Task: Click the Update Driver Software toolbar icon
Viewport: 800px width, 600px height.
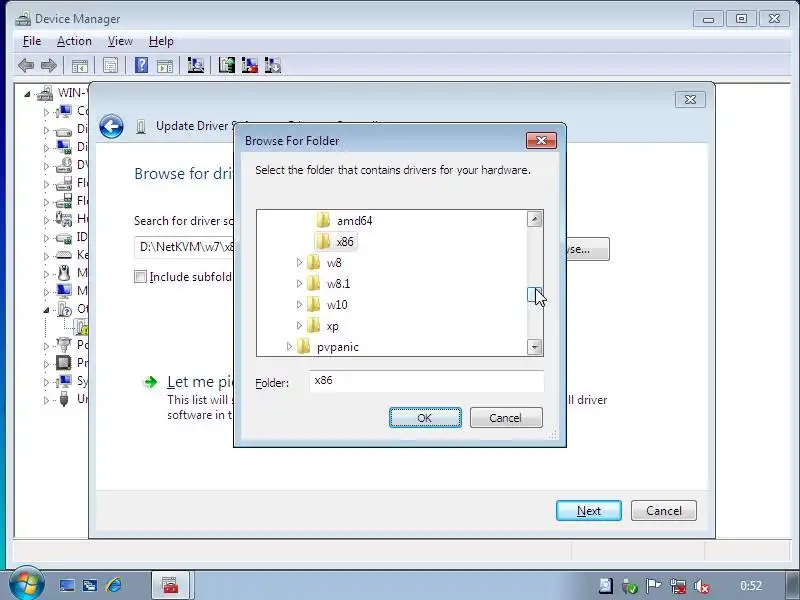Action: pyautogui.click(x=227, y=65)
